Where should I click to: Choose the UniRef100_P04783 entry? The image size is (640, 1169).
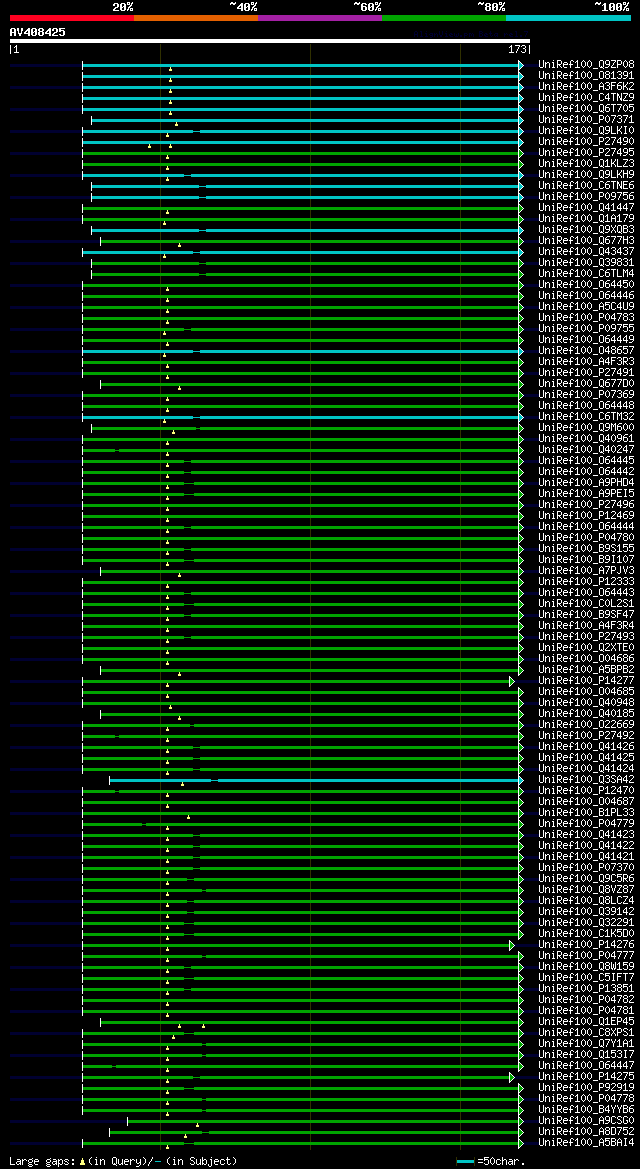click(586, 318)
